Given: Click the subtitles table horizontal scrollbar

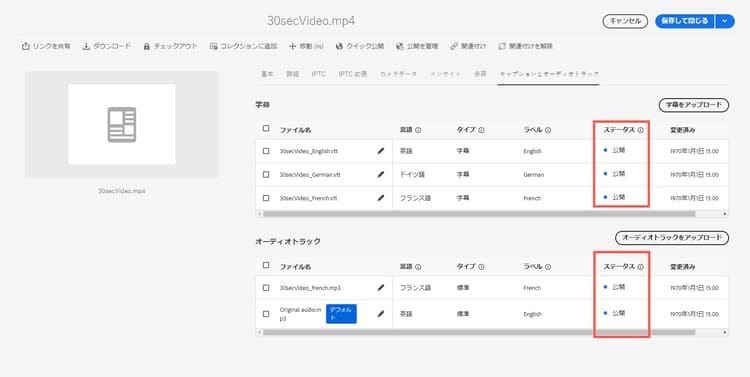Looking at the screenshot, I should pyautogui.click(x=478, y=214).
